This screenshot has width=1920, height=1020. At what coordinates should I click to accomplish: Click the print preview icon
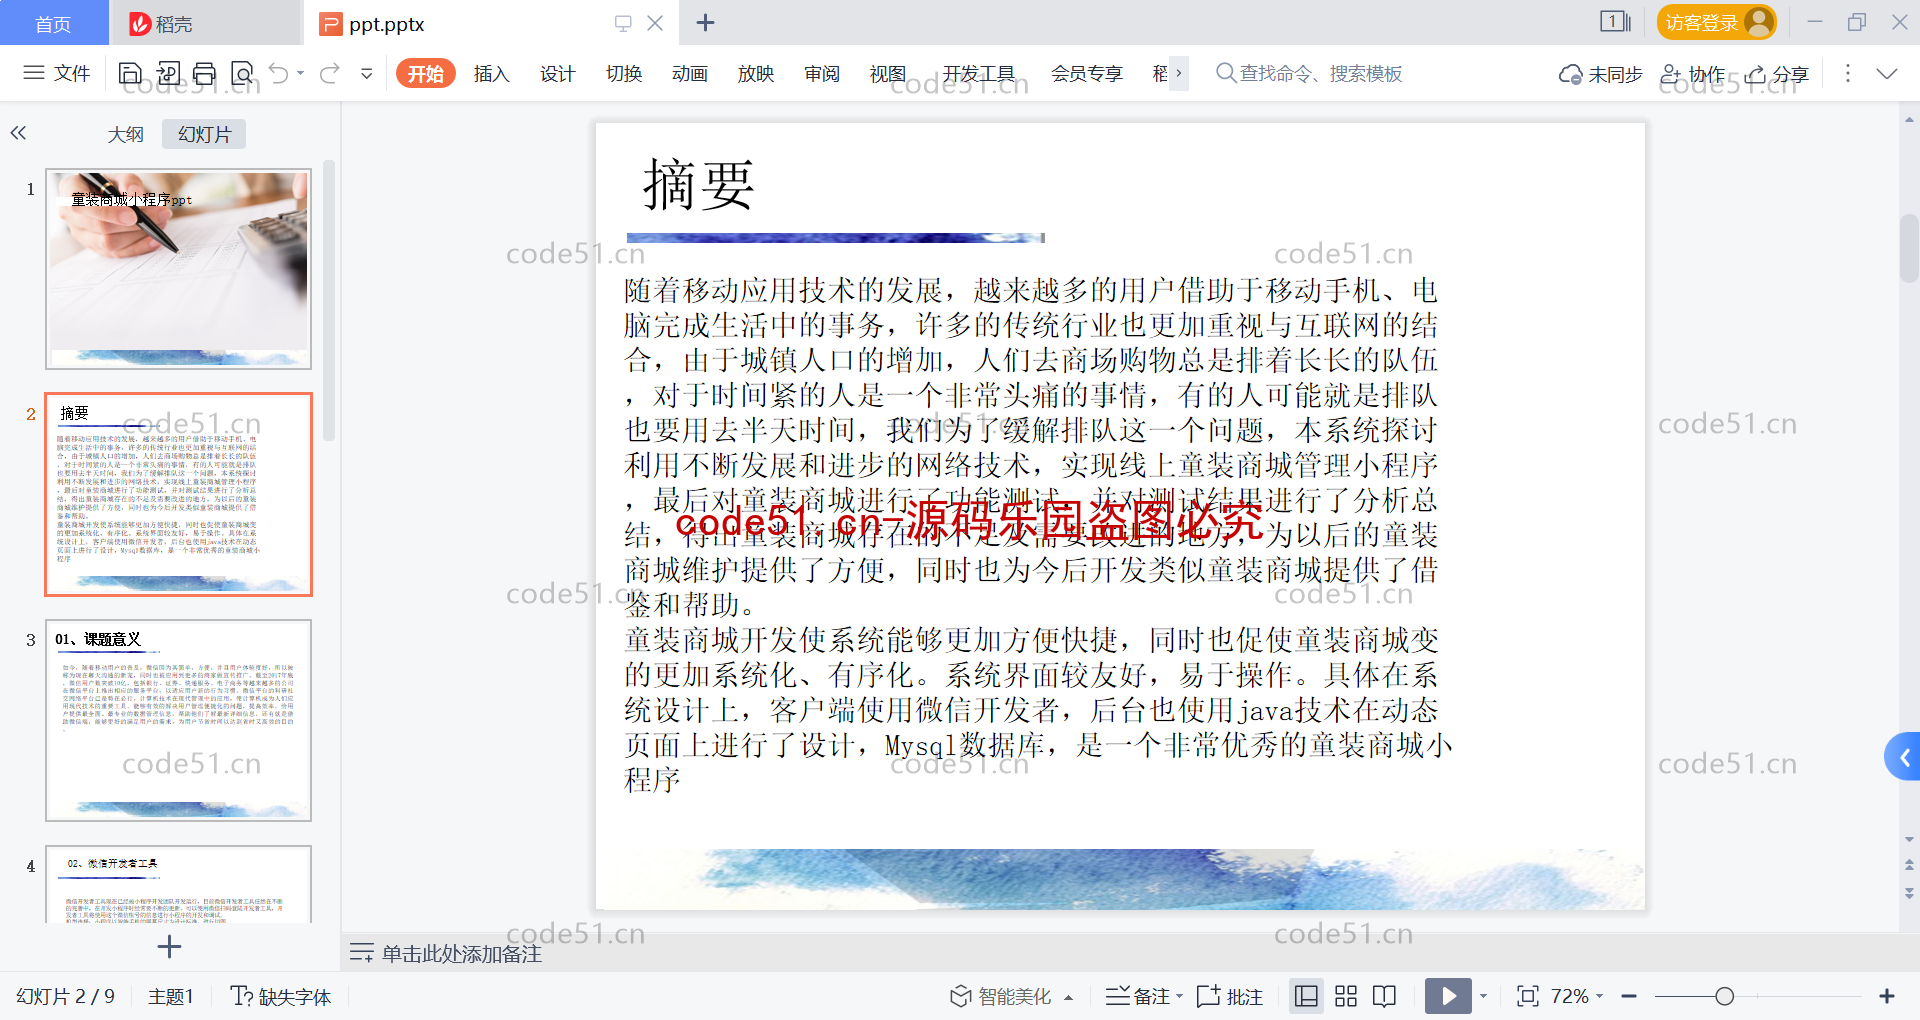pyautogui.click(x=242, y=73)
